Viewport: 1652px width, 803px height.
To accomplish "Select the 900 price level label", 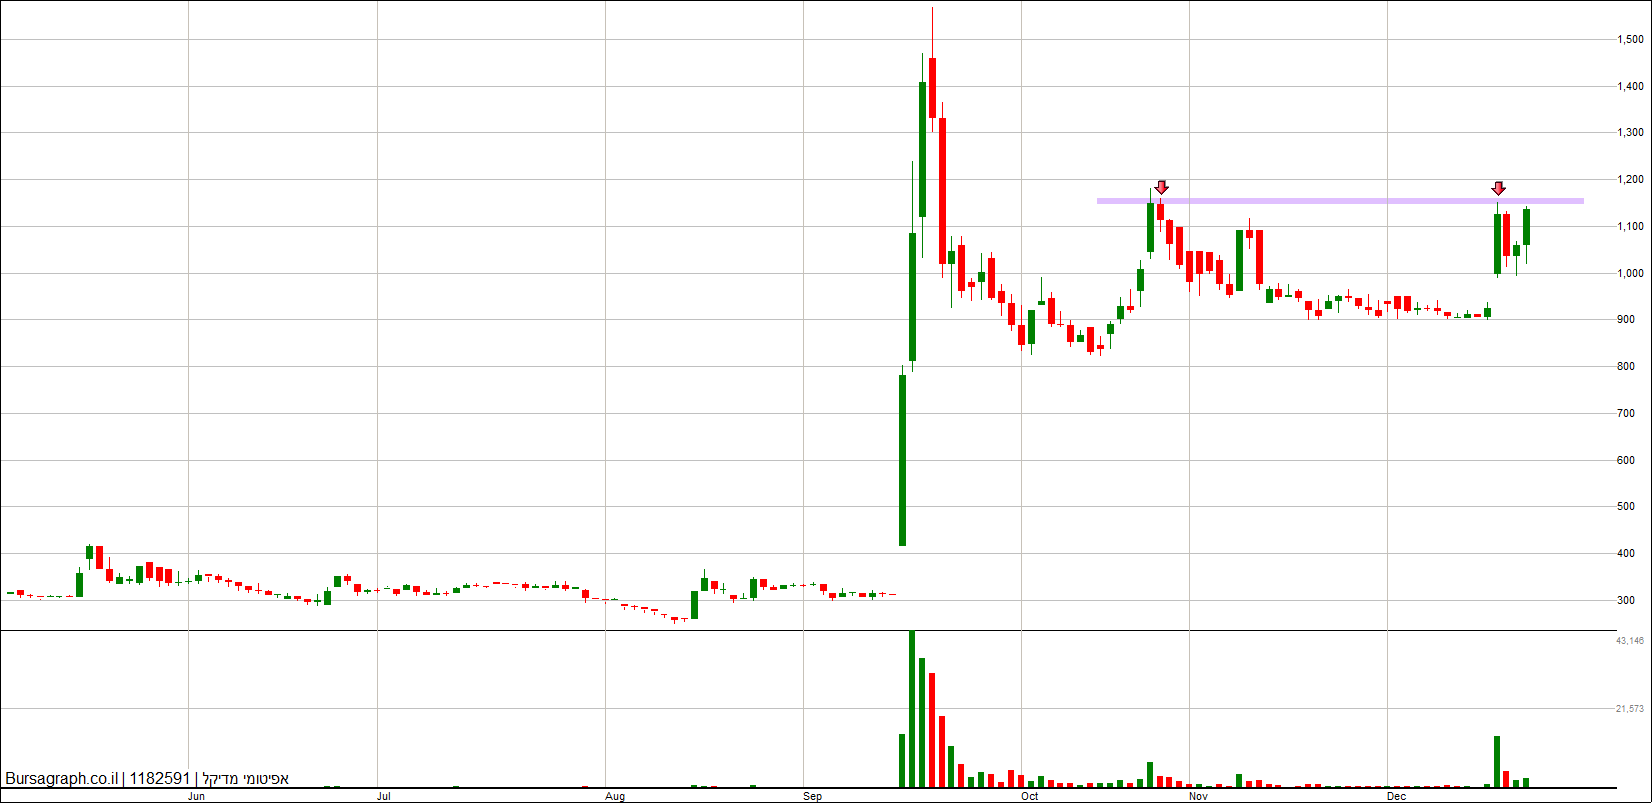I will point(1626,320).
